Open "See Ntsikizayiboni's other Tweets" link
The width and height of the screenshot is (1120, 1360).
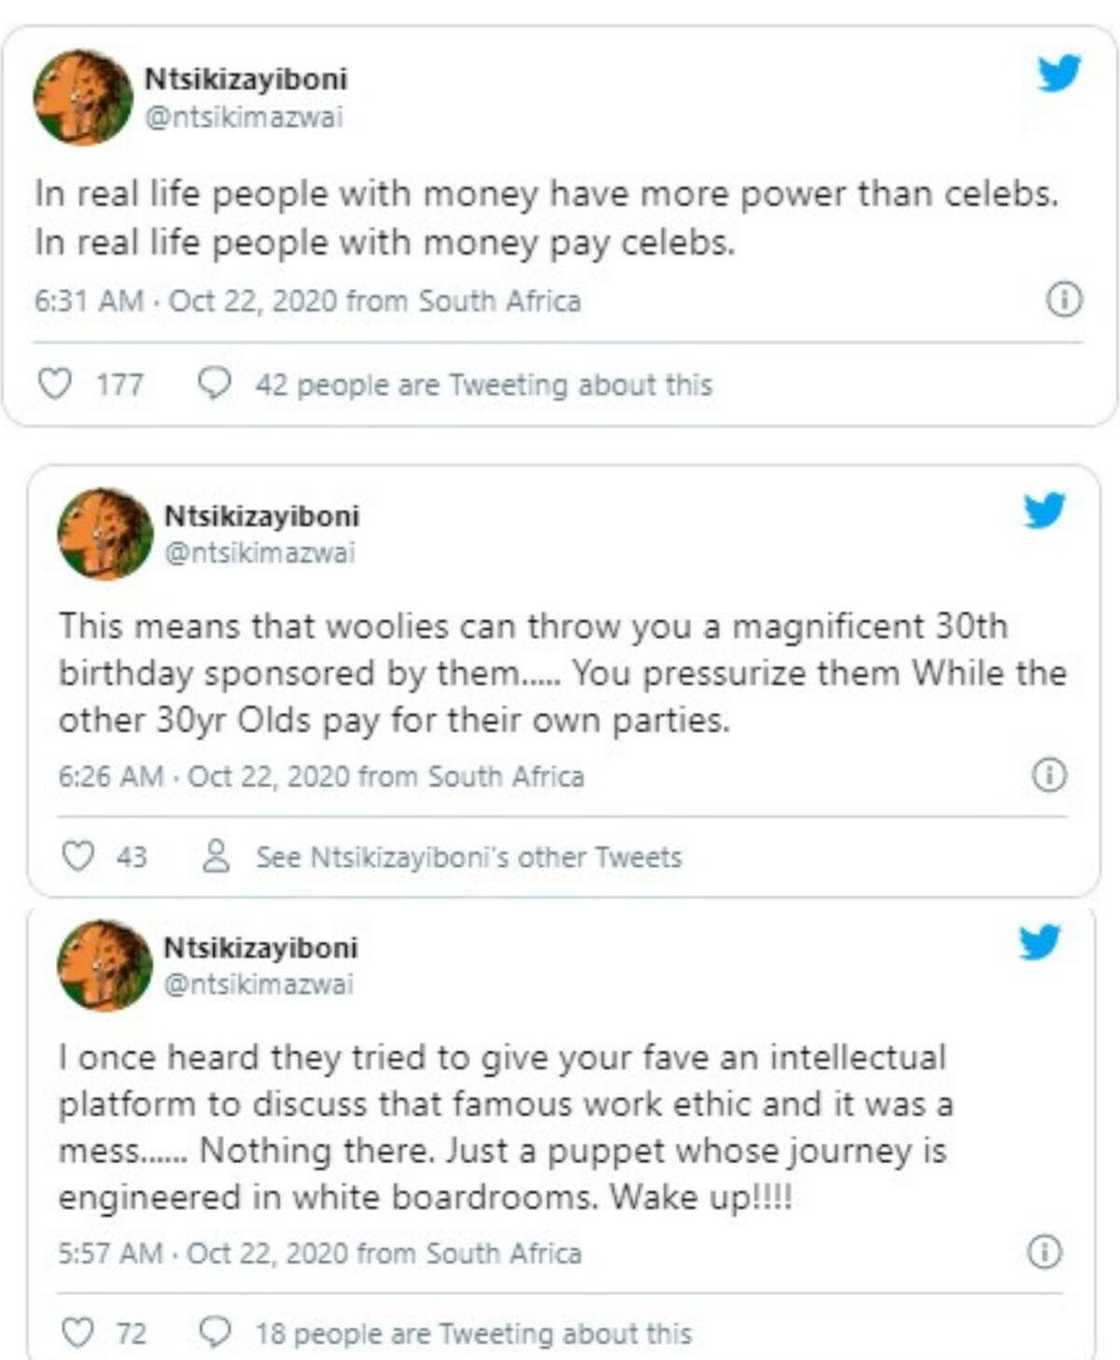pyautogui.click(x=468, y=857)
